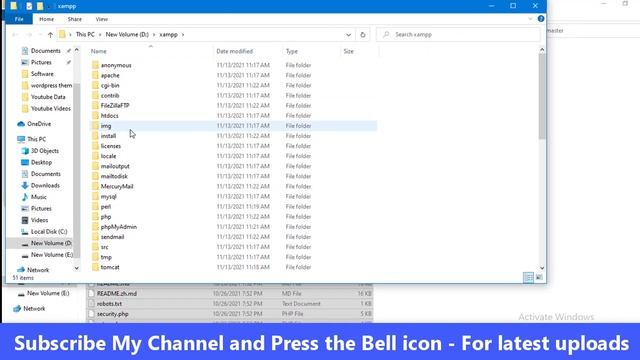640x360 pixels.
Task: Refresh the xampp folder view
Action: (362, 35)
